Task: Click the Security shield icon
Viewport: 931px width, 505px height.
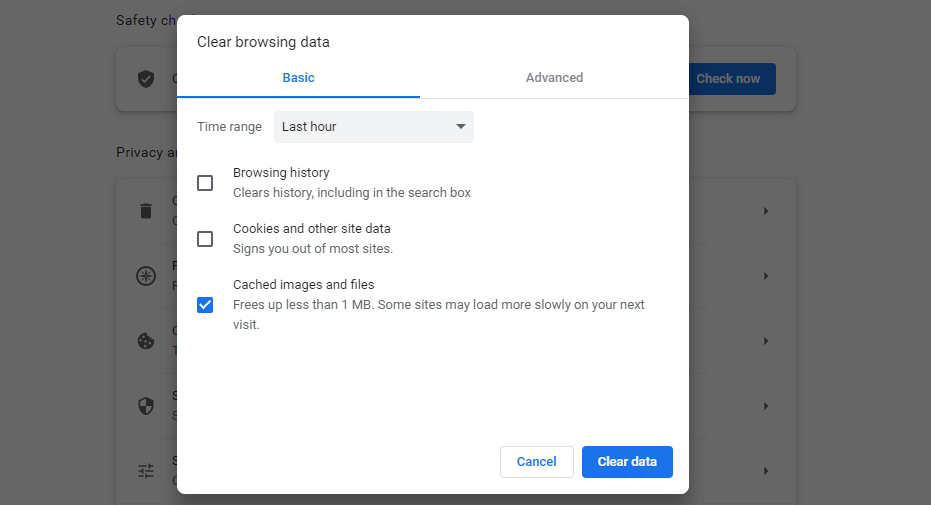Action: (x=146, y=406)
